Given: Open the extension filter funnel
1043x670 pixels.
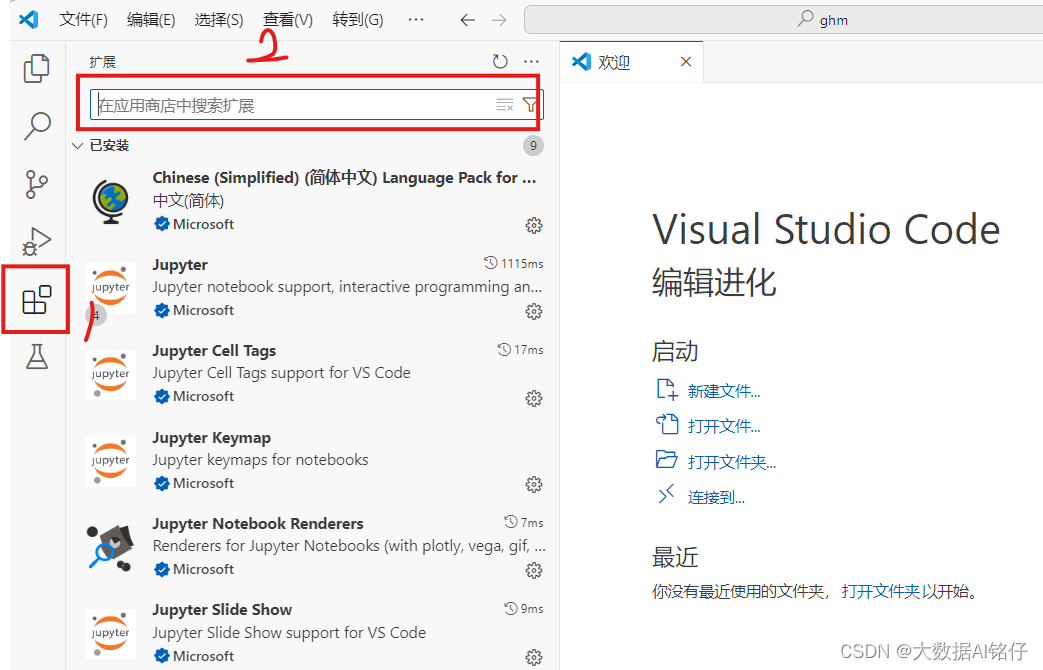Looking at the screenshot, I should pyautogui.click(x=530, y=105).
